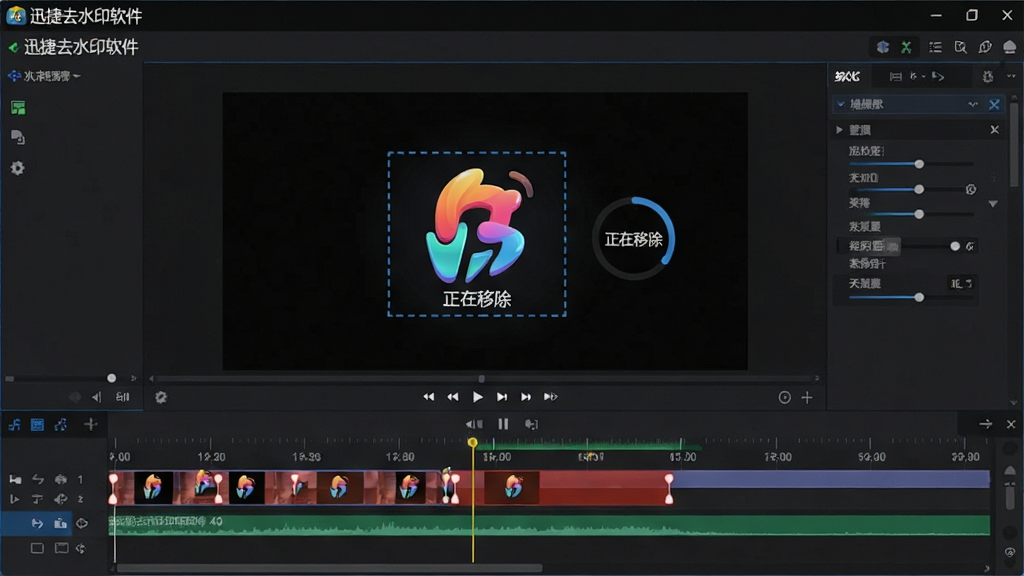1024x576 pixels.
Task: Toggle the eye icon on the audio track
Action: point(82,523)
